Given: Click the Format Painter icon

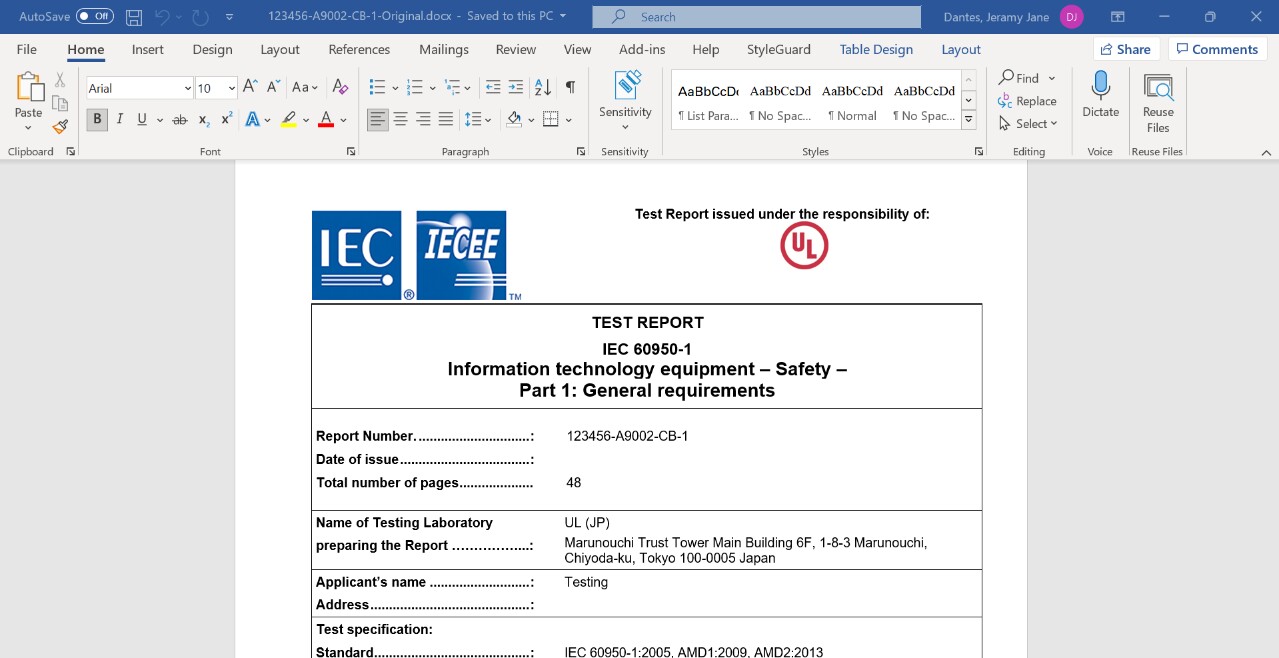Looking at the screenshot, I should (x=60, y=126).
